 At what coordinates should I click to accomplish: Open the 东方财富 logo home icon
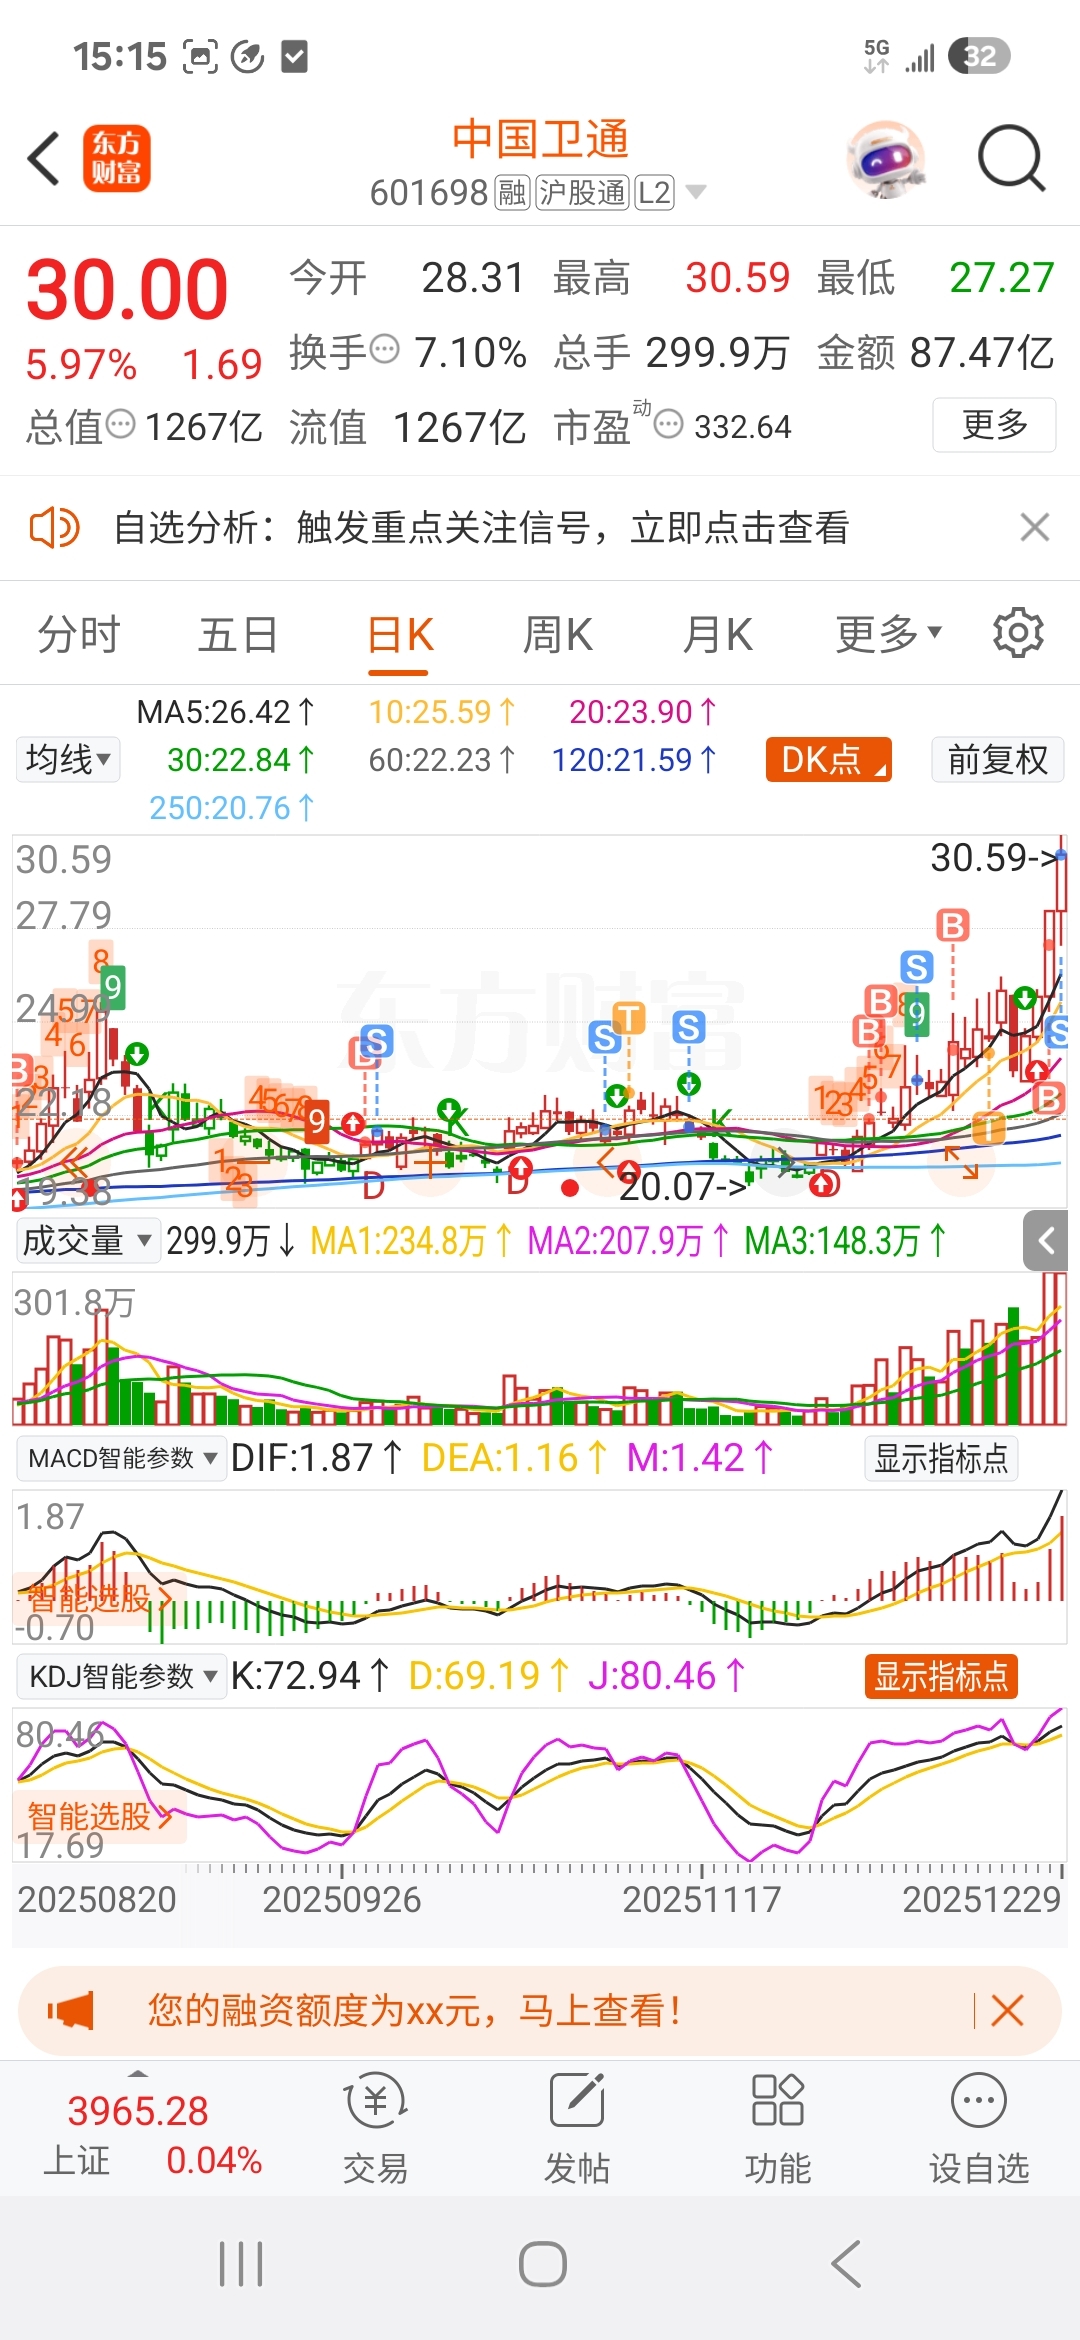point(116,159)
